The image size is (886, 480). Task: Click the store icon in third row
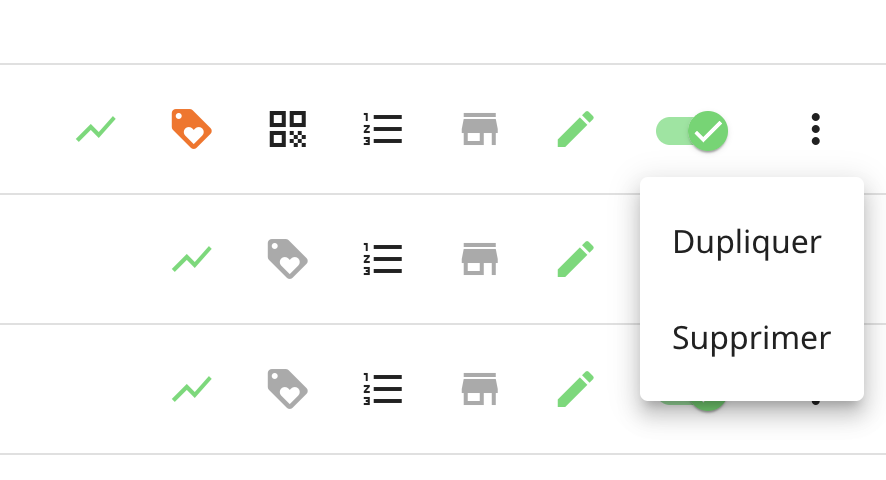(x=480, y=389)
